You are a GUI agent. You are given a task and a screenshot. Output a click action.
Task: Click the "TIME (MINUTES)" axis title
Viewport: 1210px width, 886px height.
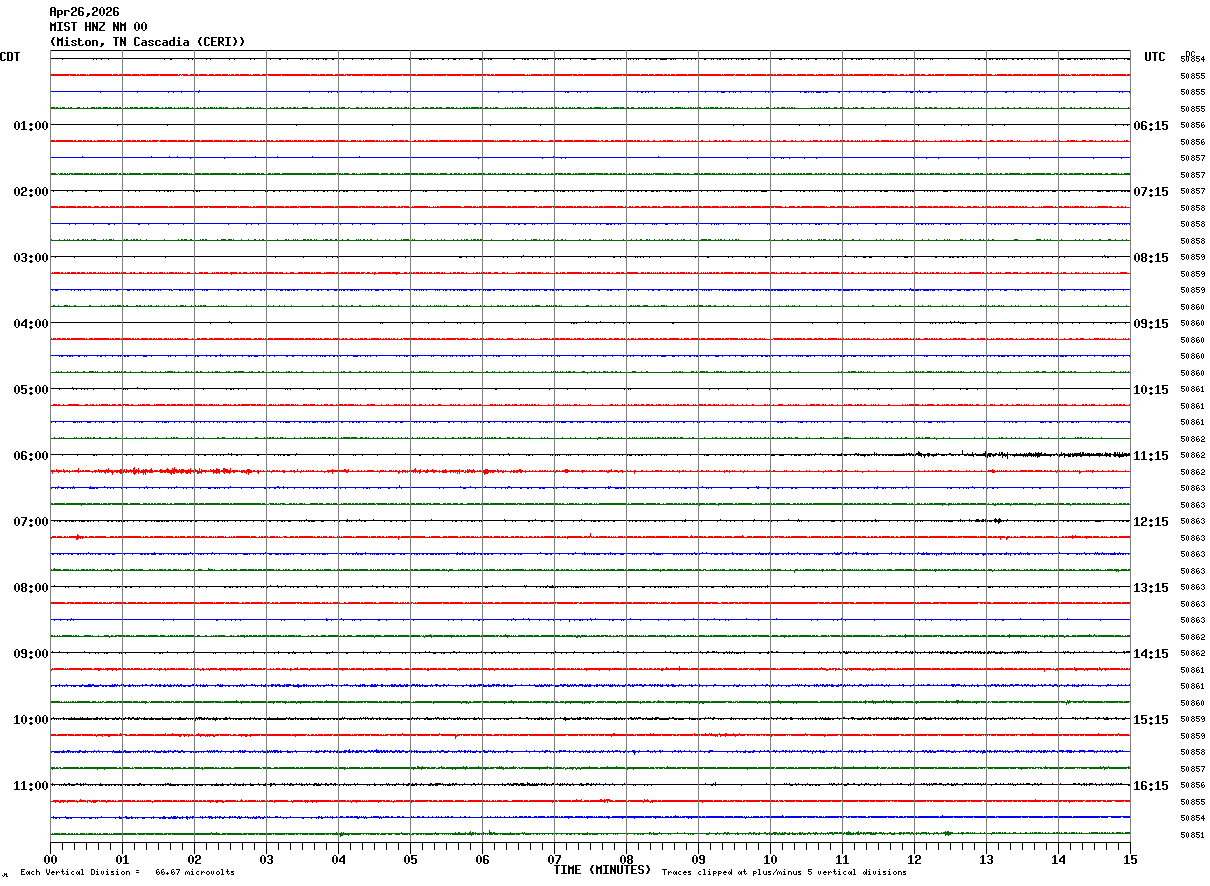coord(602,870)
